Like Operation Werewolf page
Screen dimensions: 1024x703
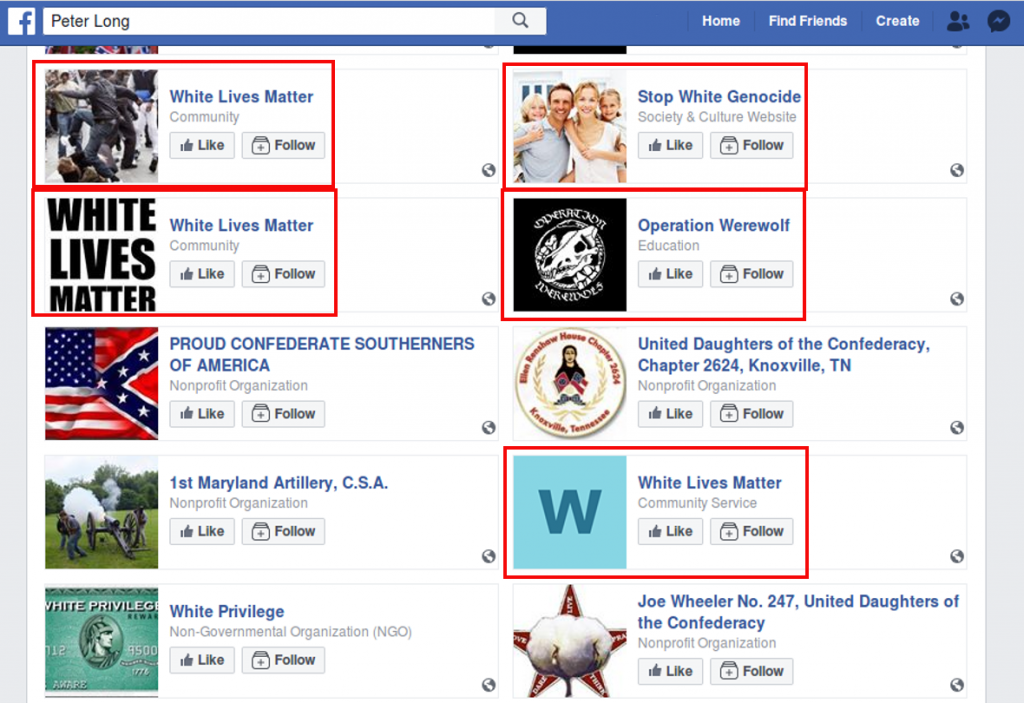(x=670, y=274)
